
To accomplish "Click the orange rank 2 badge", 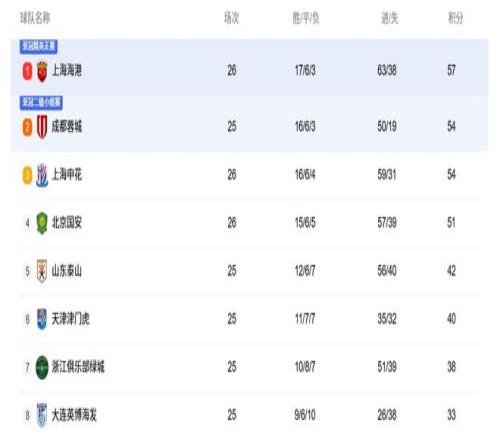I will (x=27, y=127).
